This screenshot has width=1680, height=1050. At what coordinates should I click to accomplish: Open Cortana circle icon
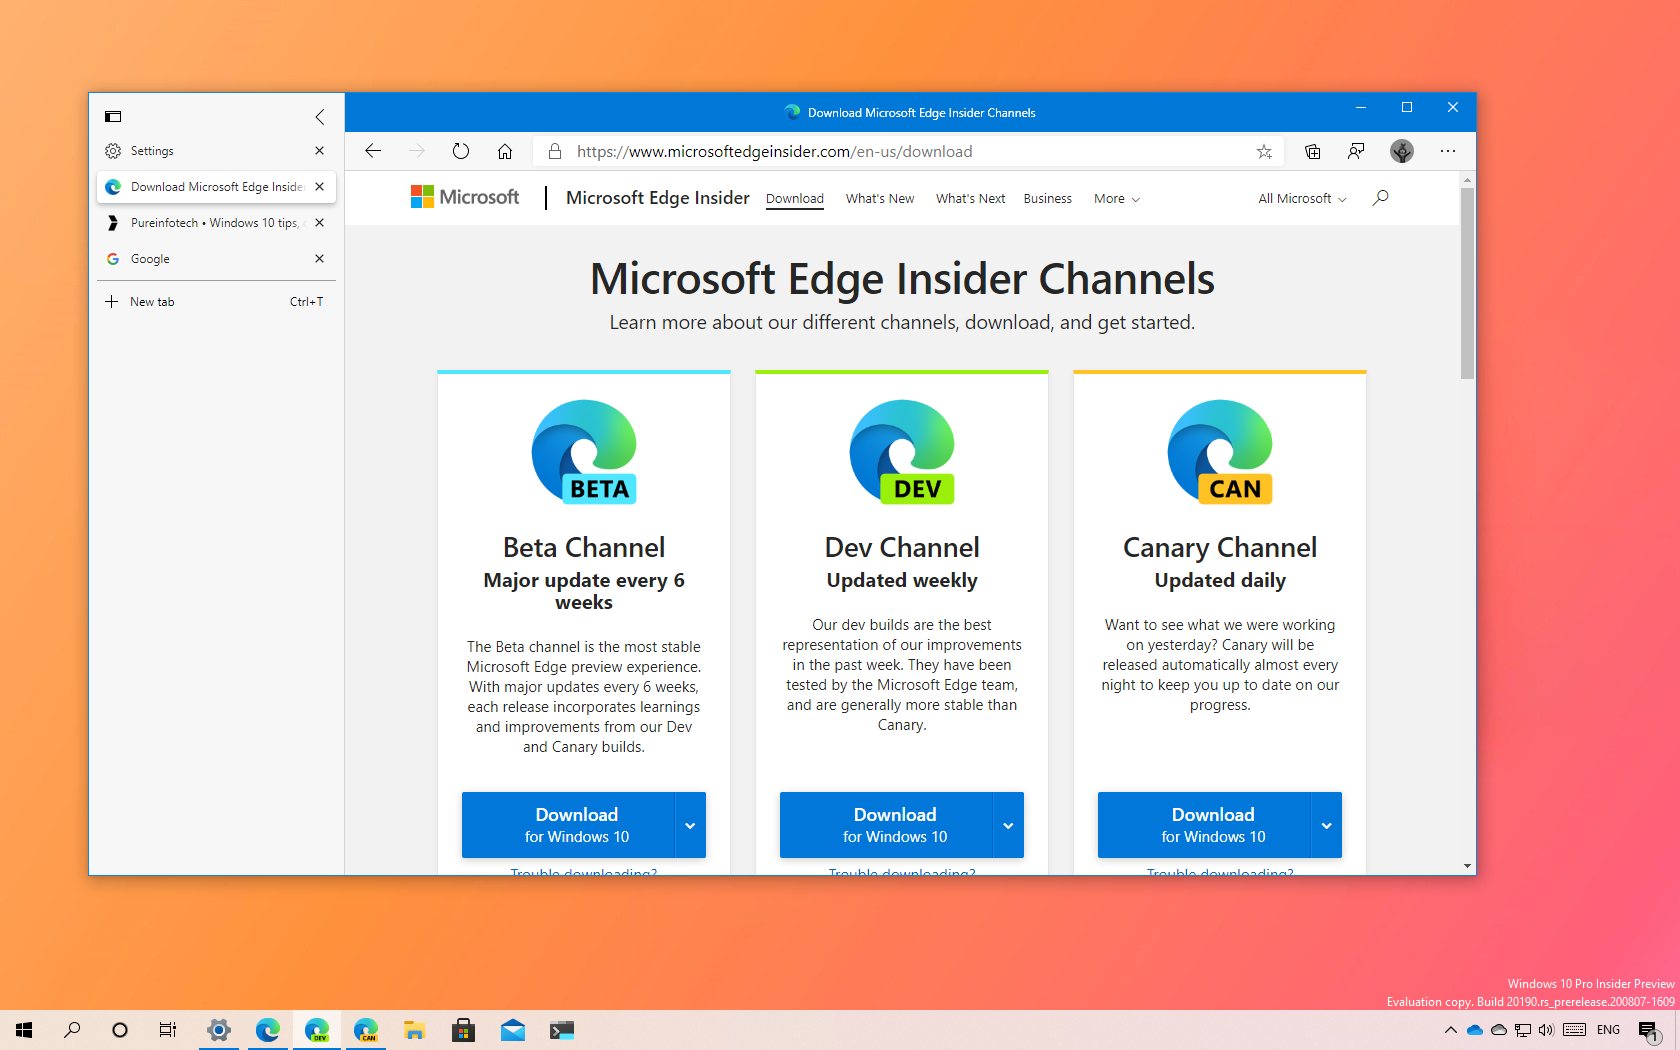(x=120, y=1030)
